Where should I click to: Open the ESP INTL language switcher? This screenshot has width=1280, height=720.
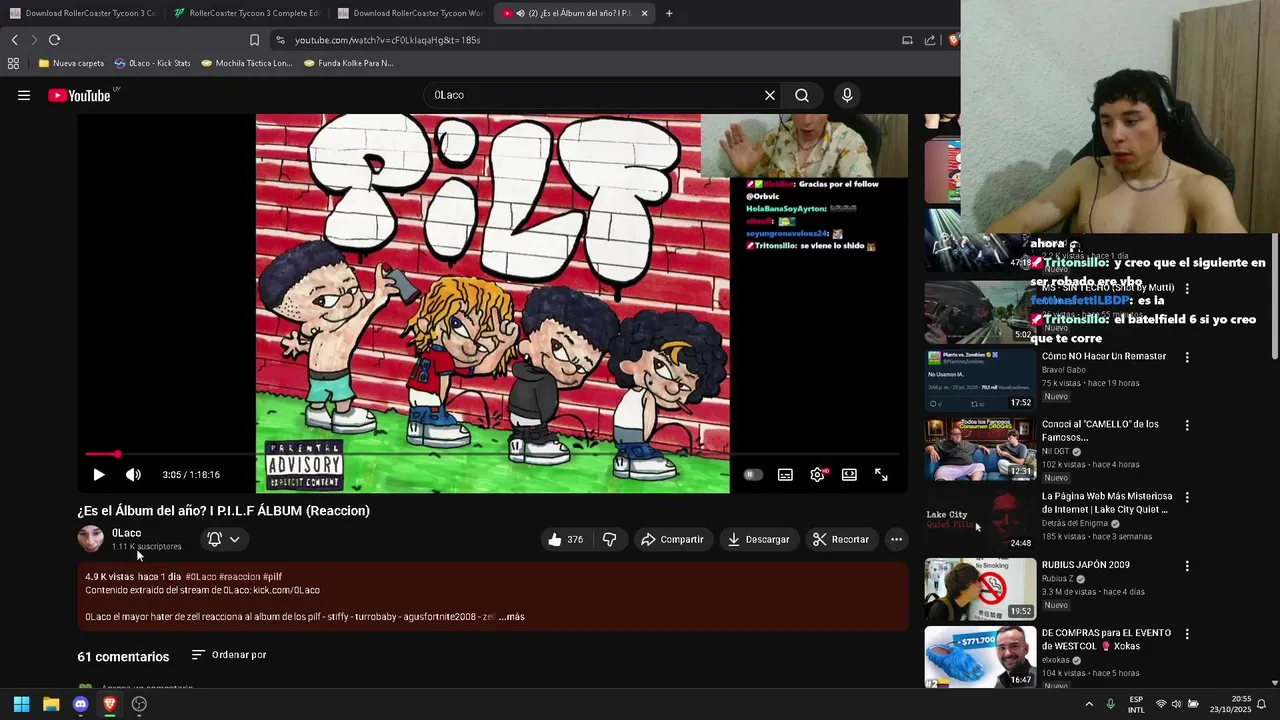[1136, 704]
